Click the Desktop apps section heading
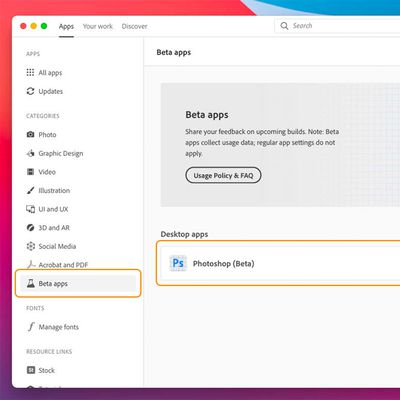The width and height of the screenshot is (400, 400). point(184,234)
